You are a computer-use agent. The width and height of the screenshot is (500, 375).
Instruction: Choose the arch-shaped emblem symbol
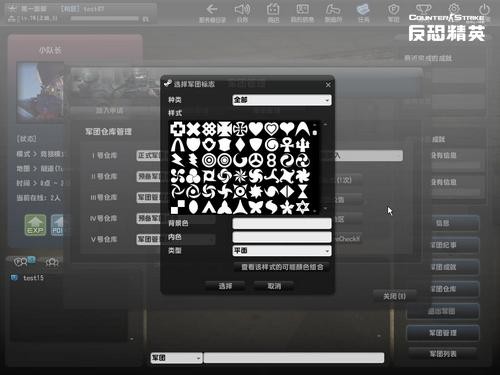pos(177,145)
